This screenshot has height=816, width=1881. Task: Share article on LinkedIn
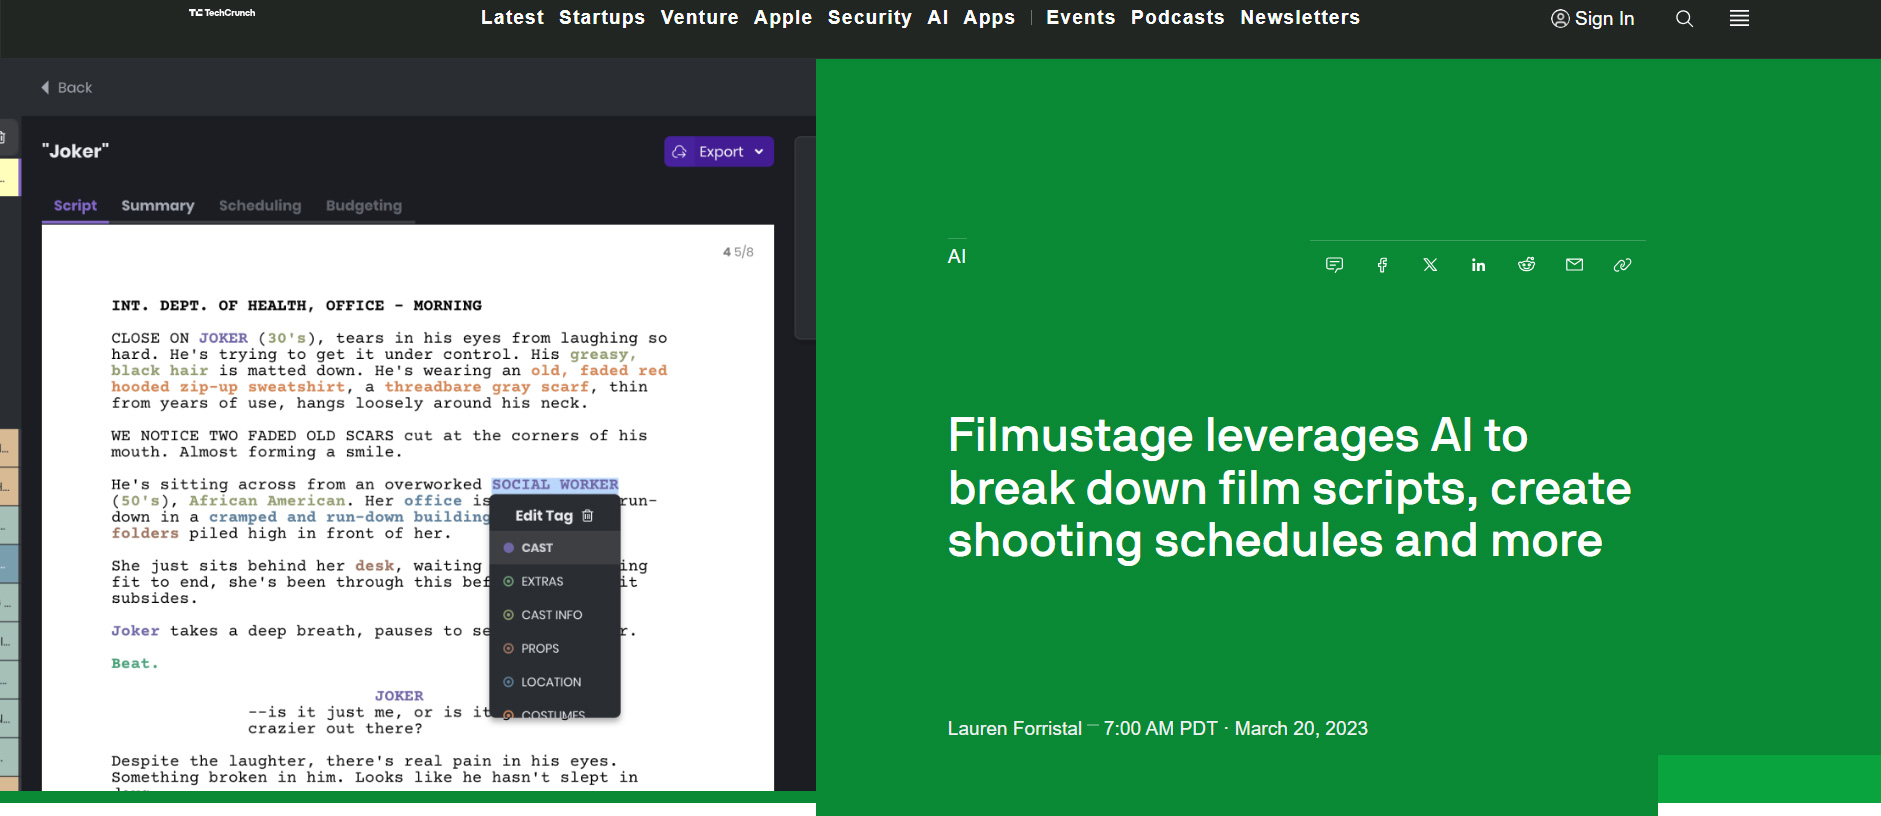[1478, 265]
